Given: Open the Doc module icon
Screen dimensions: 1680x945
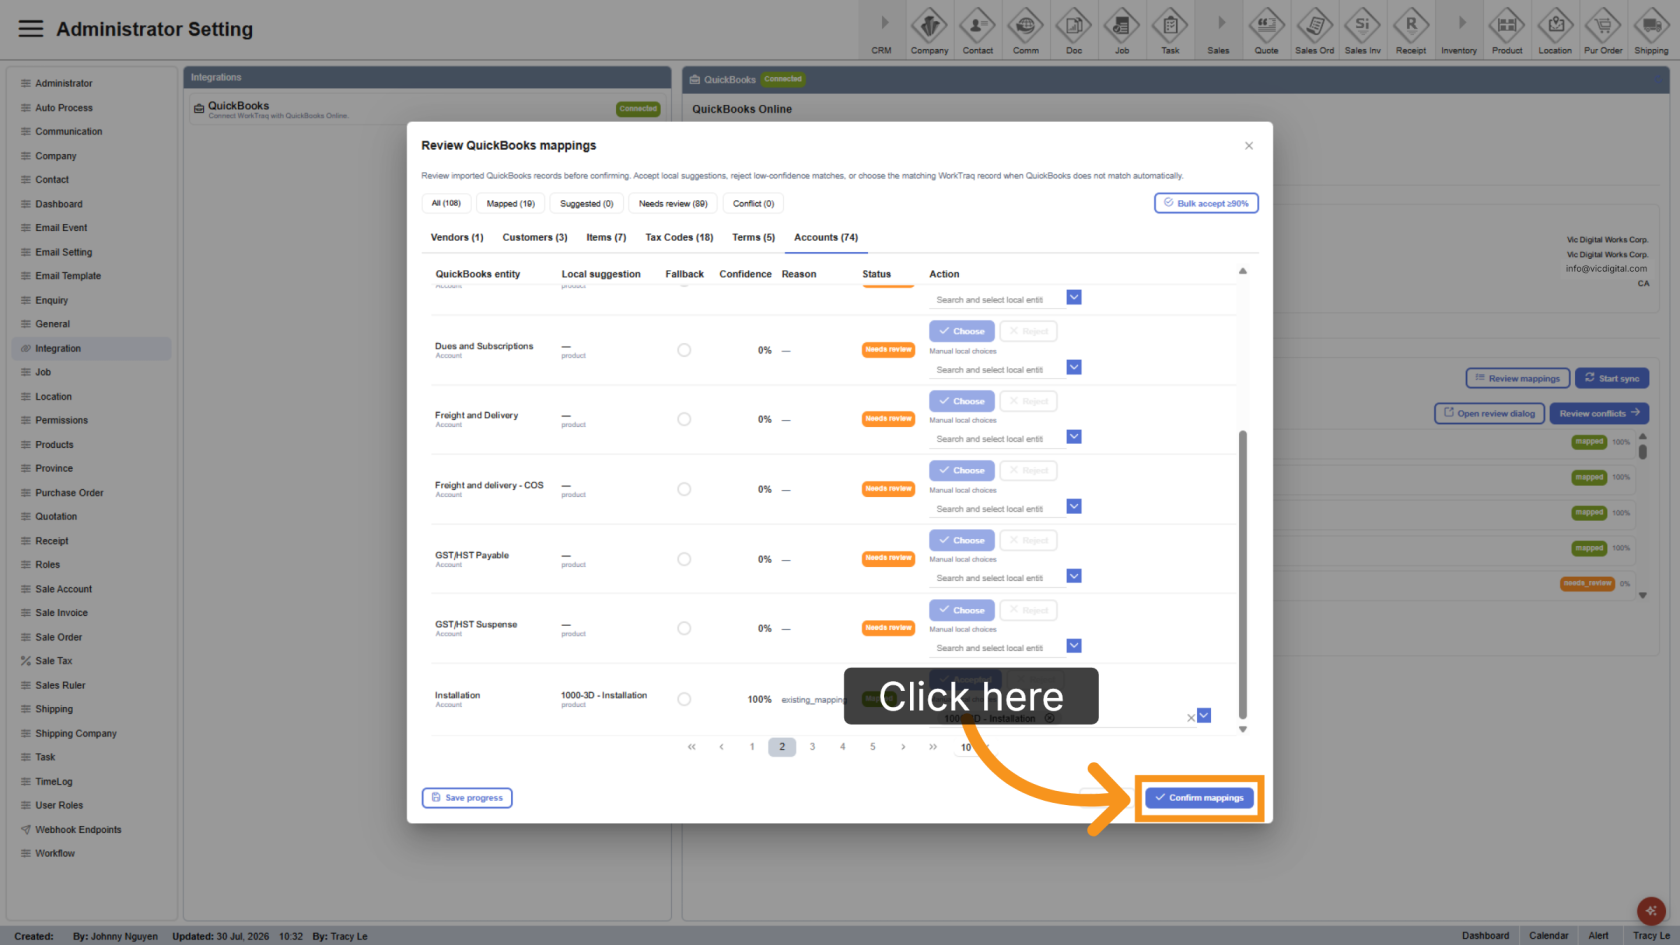Looking at the screenshot, I should click(1073, 30).
